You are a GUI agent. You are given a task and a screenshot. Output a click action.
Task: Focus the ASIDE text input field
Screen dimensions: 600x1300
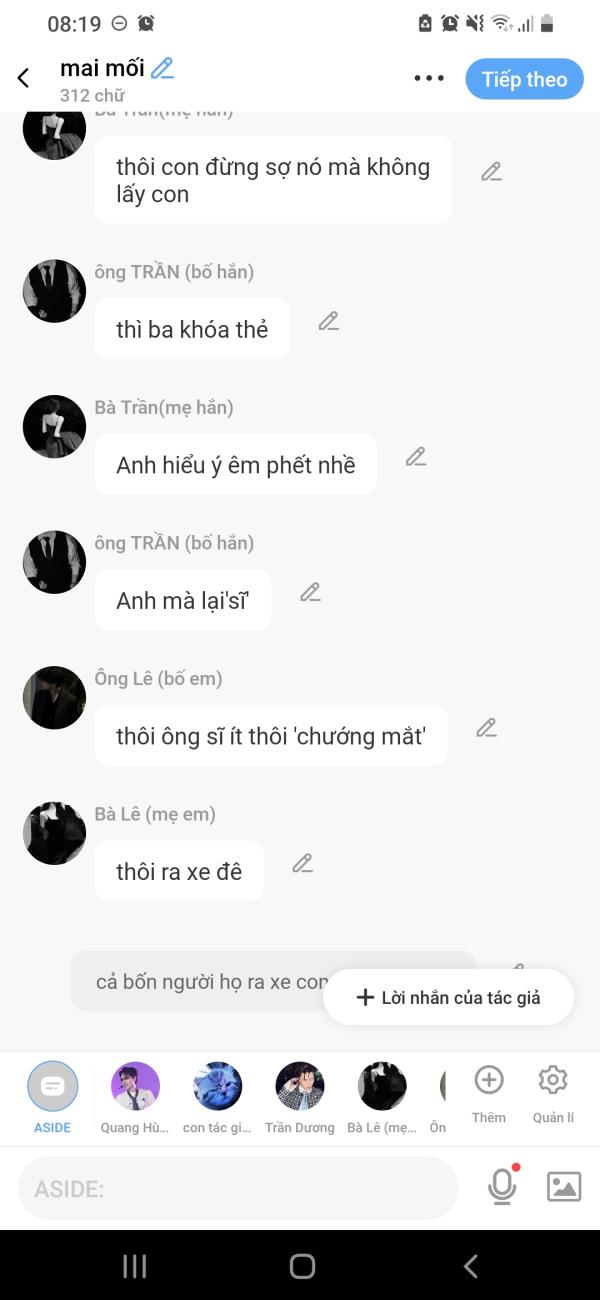(238, 1188)
